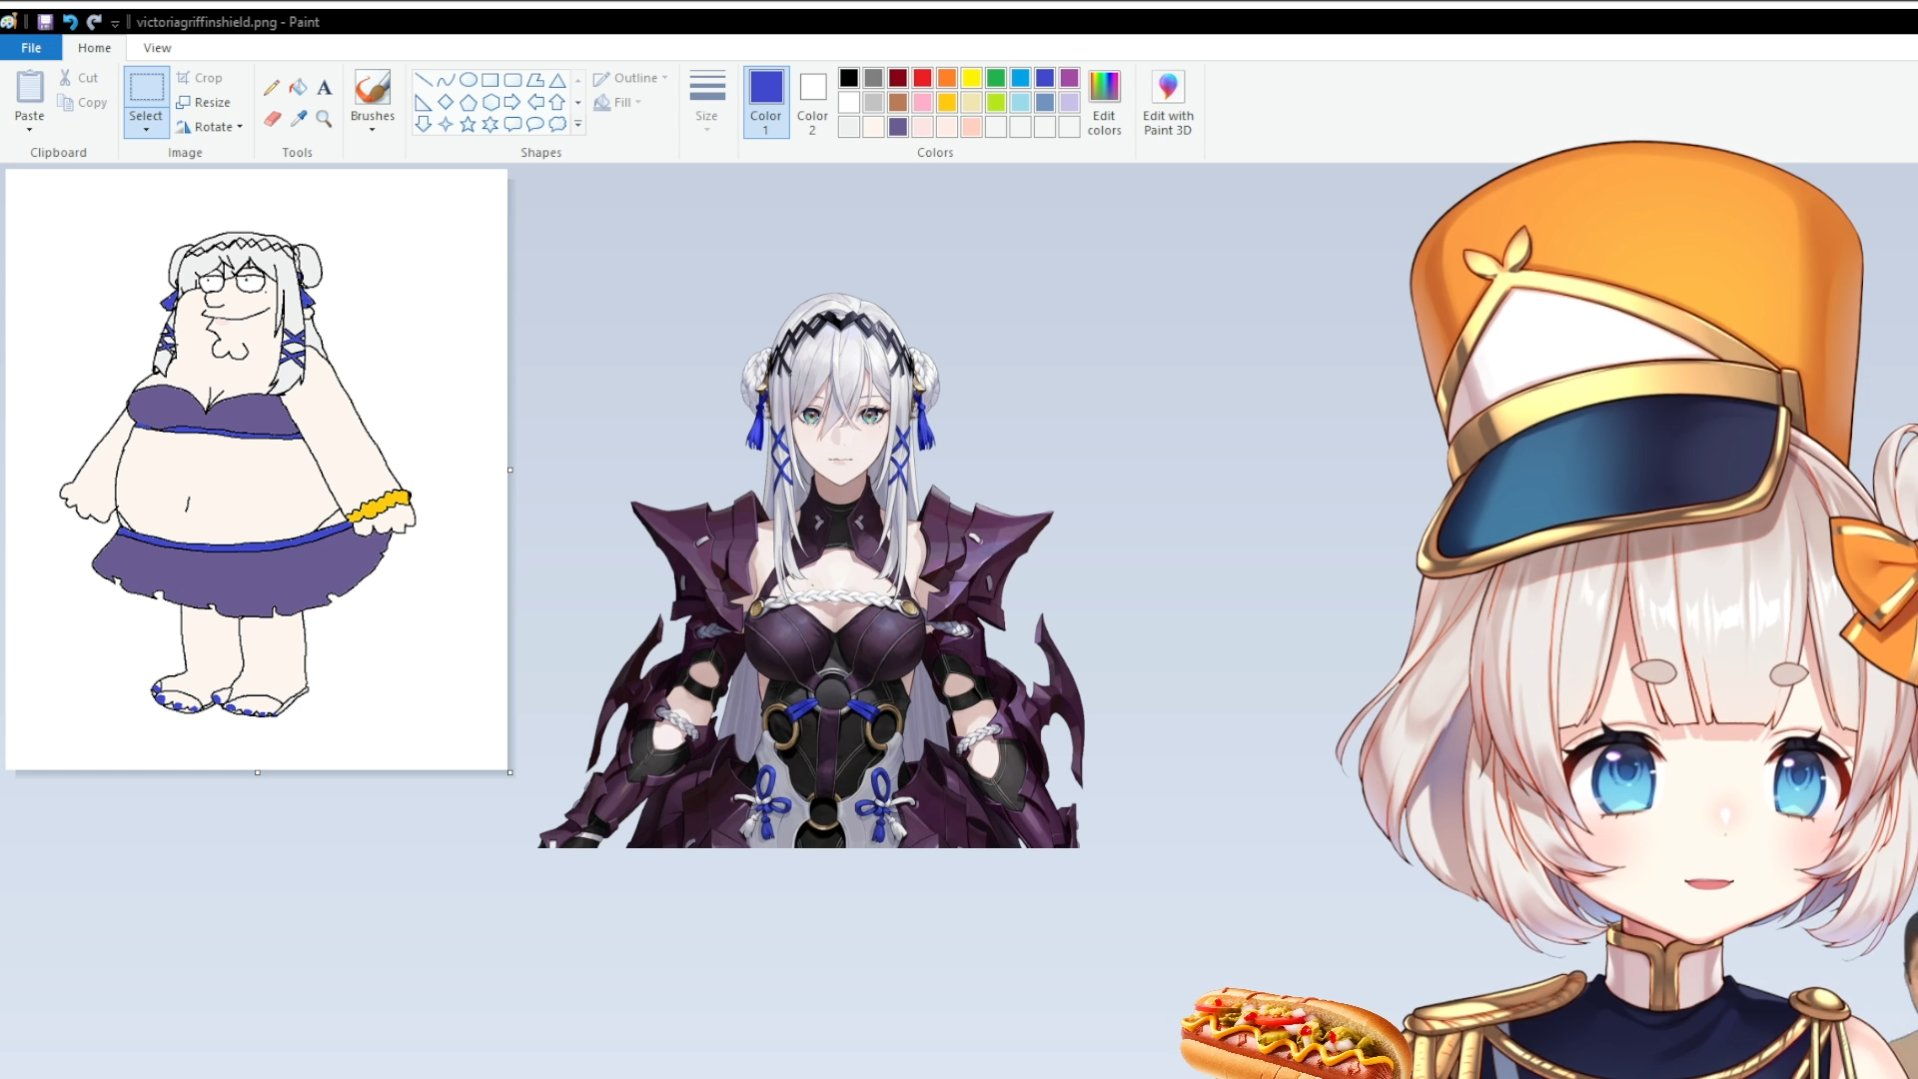Click the Redo arrow in title bar
The height and width of the screenshot is (1079, 1918).
coord(94,21)
